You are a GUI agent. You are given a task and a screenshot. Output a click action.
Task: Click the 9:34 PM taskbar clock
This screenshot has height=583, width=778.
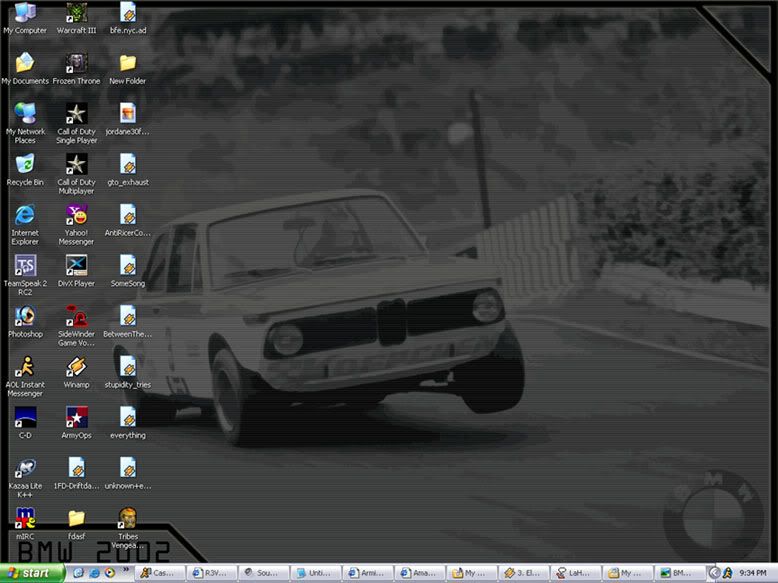[x=752, y=573]
